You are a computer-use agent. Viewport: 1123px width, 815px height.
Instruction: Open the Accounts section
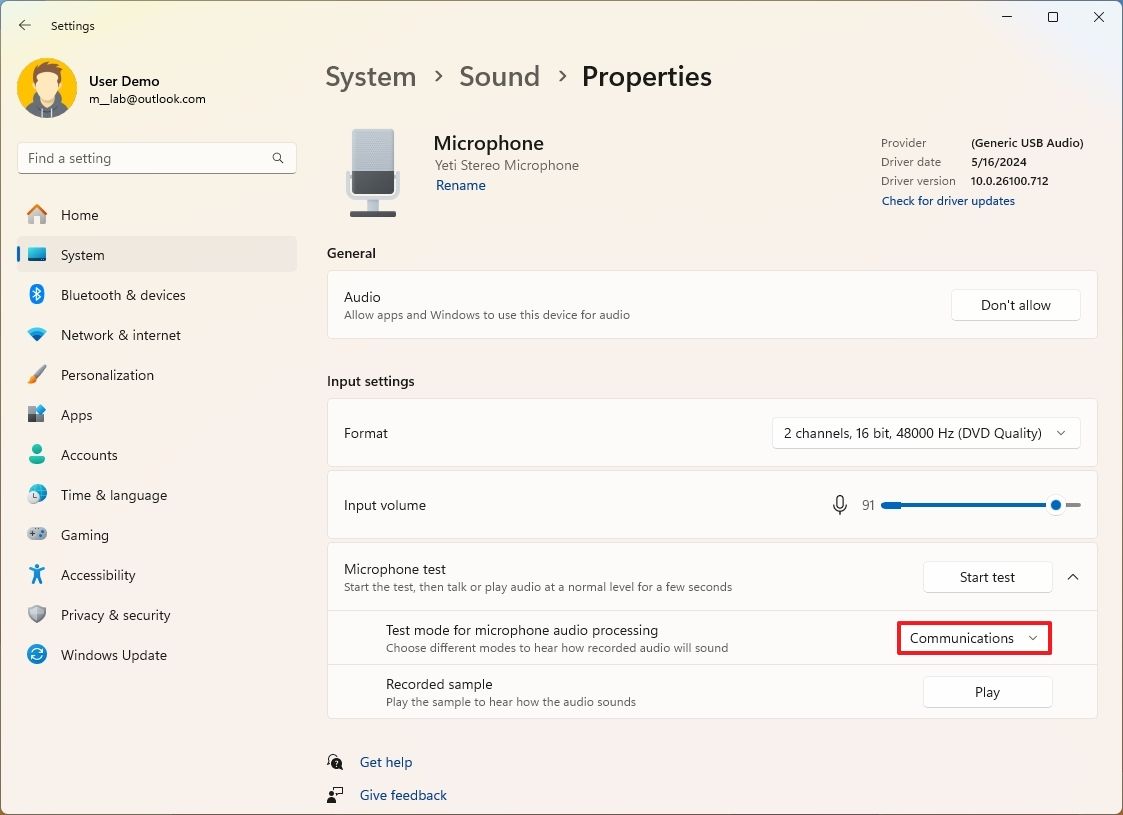(90, 455)
